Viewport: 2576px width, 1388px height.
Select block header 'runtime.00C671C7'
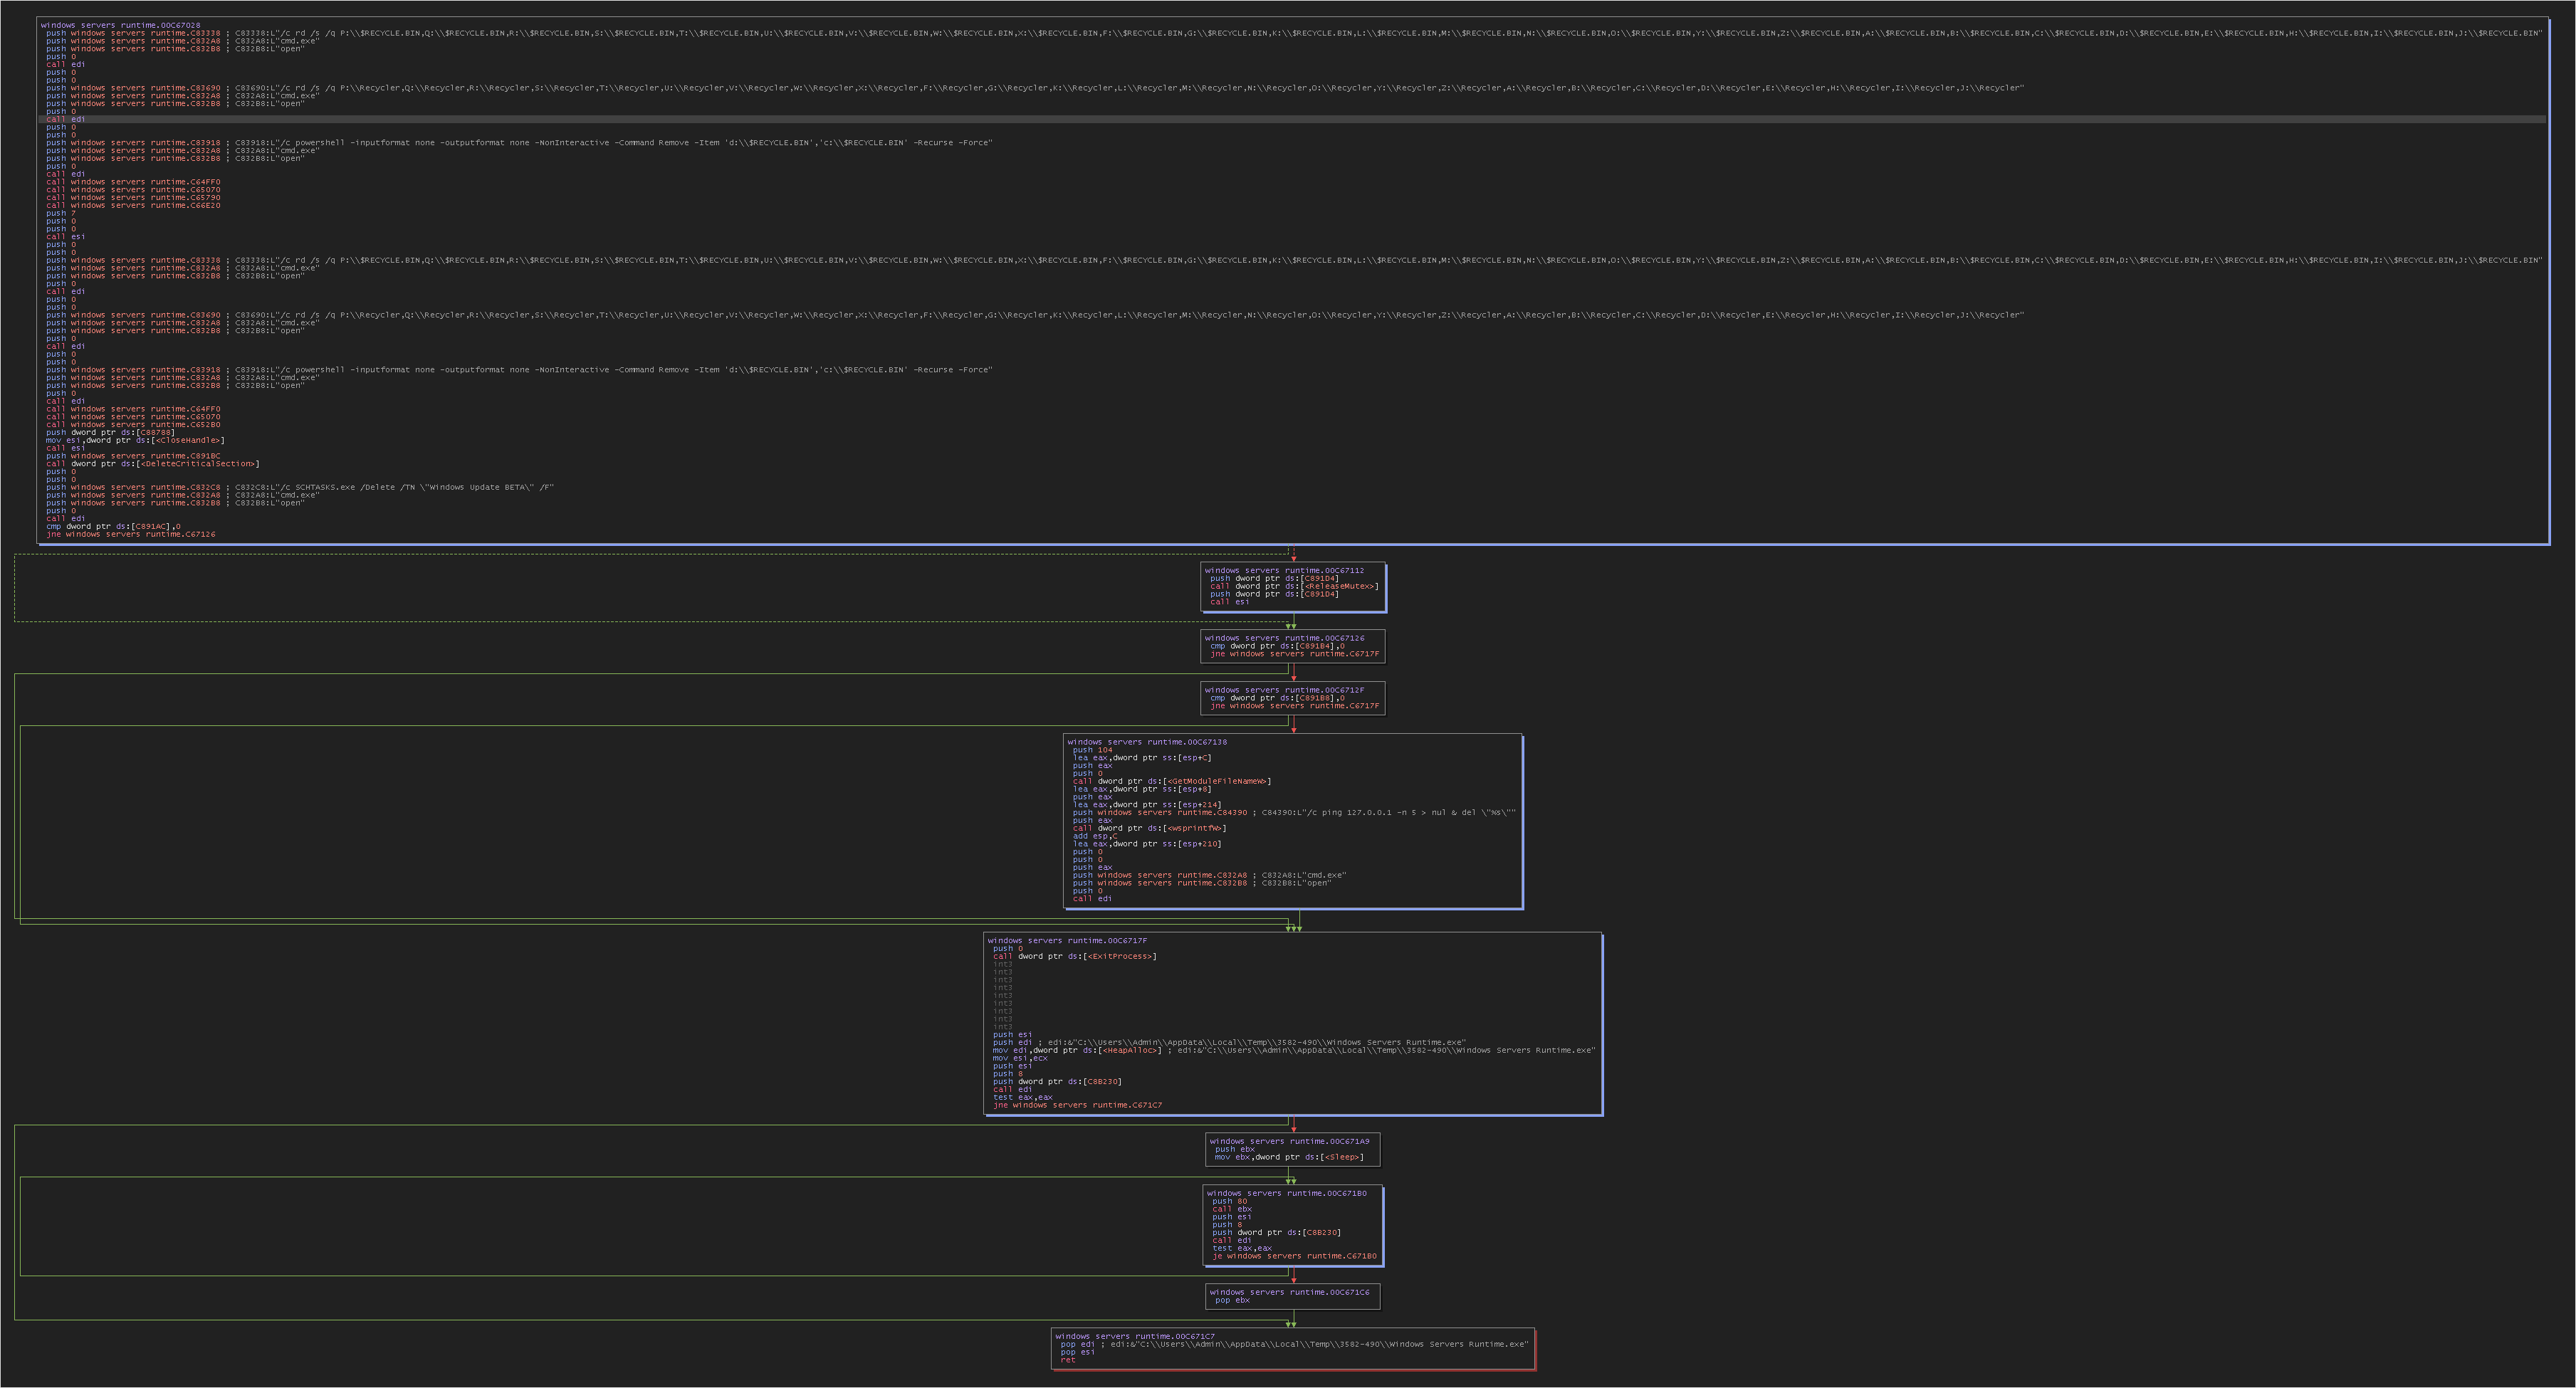pyautogui.click(x=1135, y=1336)
